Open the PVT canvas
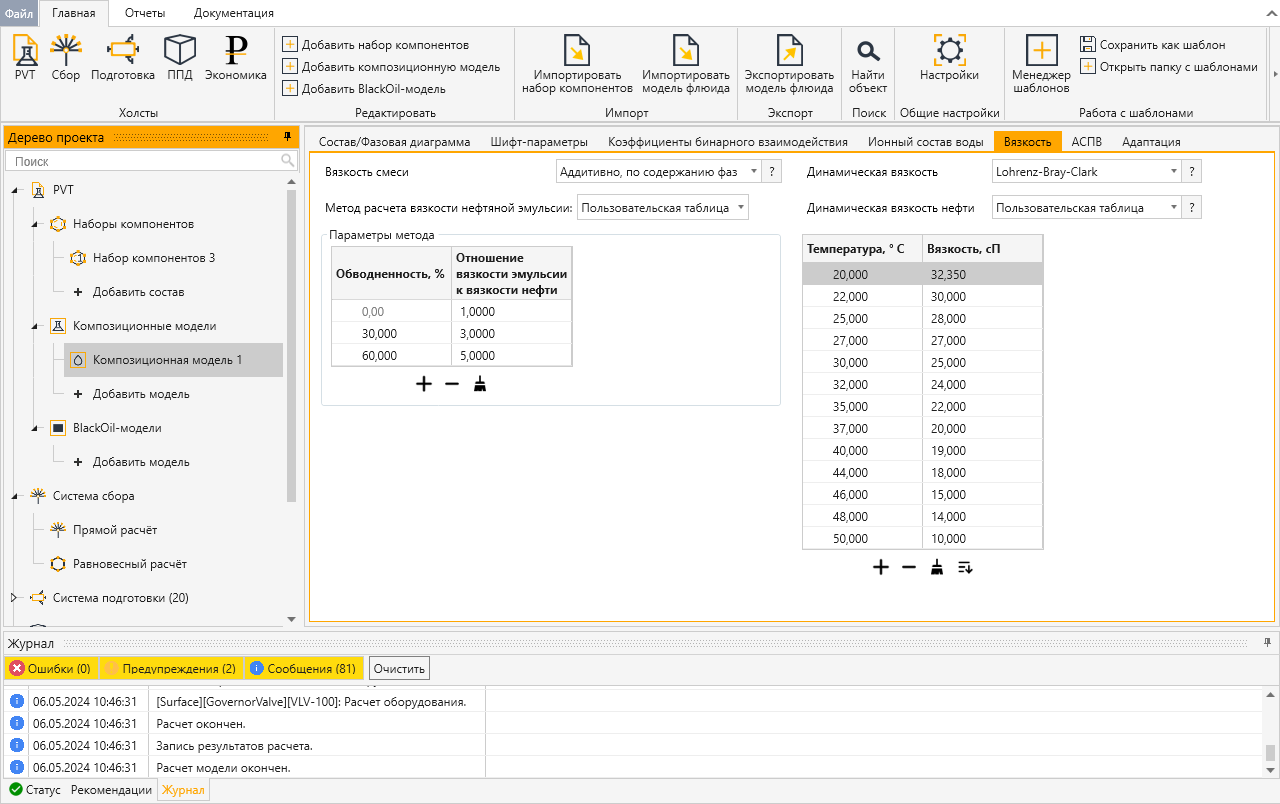 pos(25,57)
